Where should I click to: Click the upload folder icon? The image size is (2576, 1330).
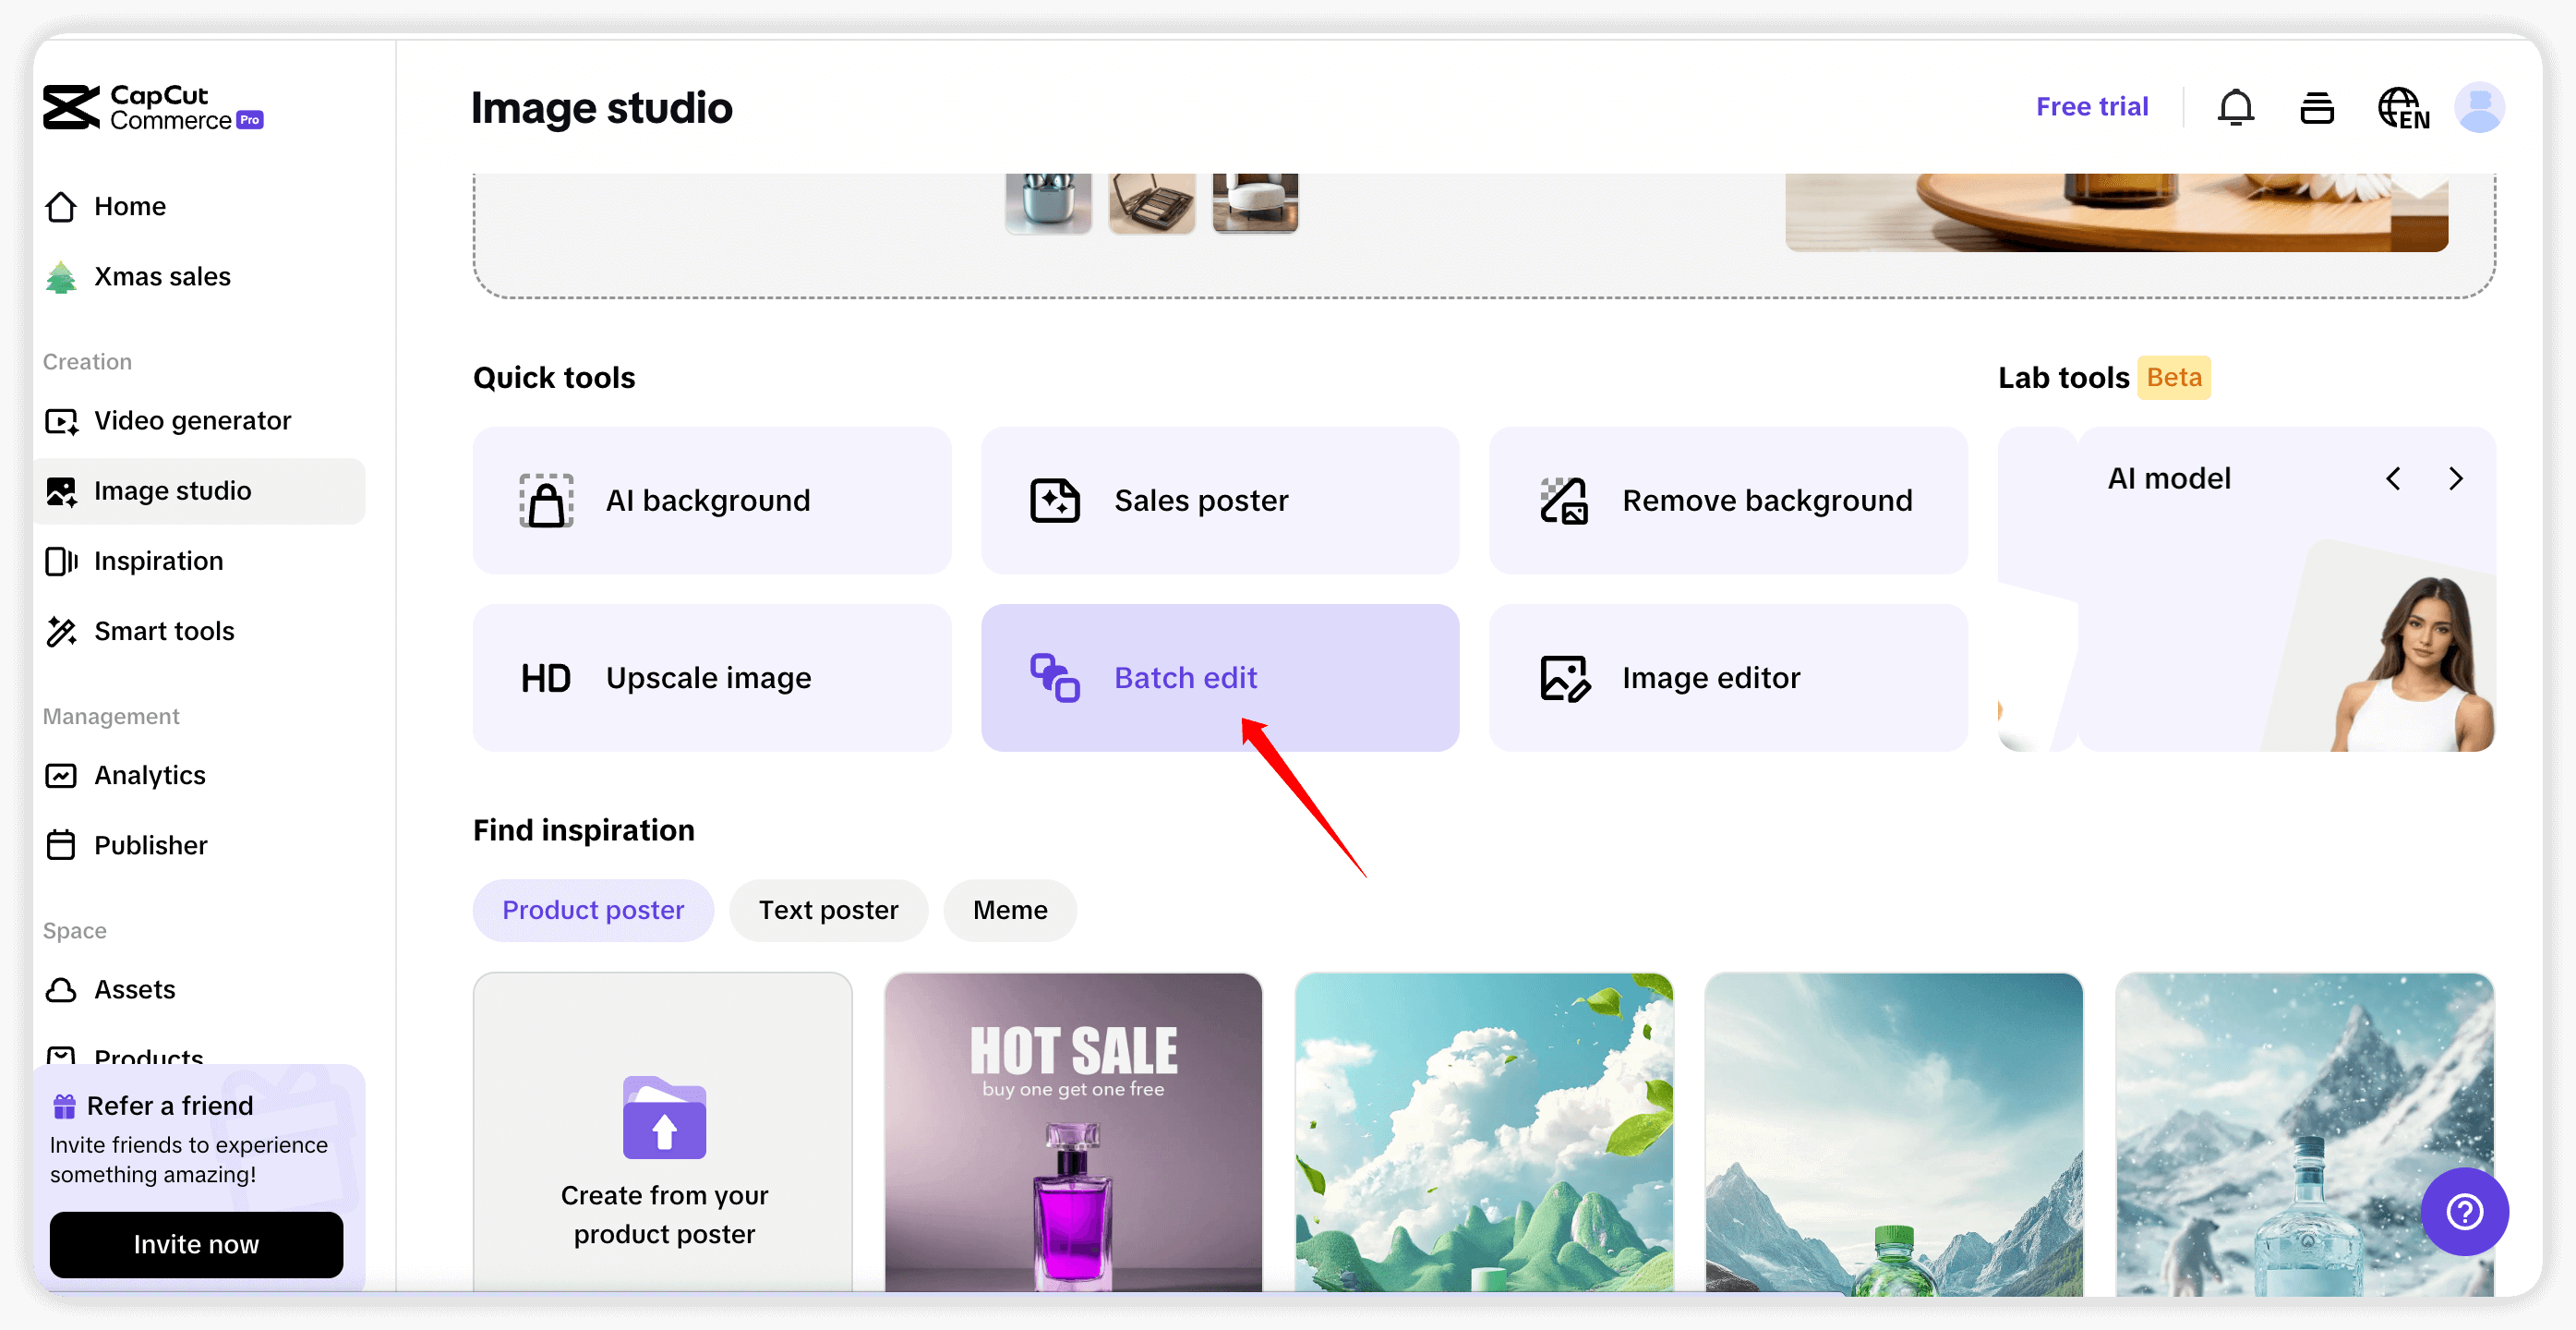[664, 1117]
